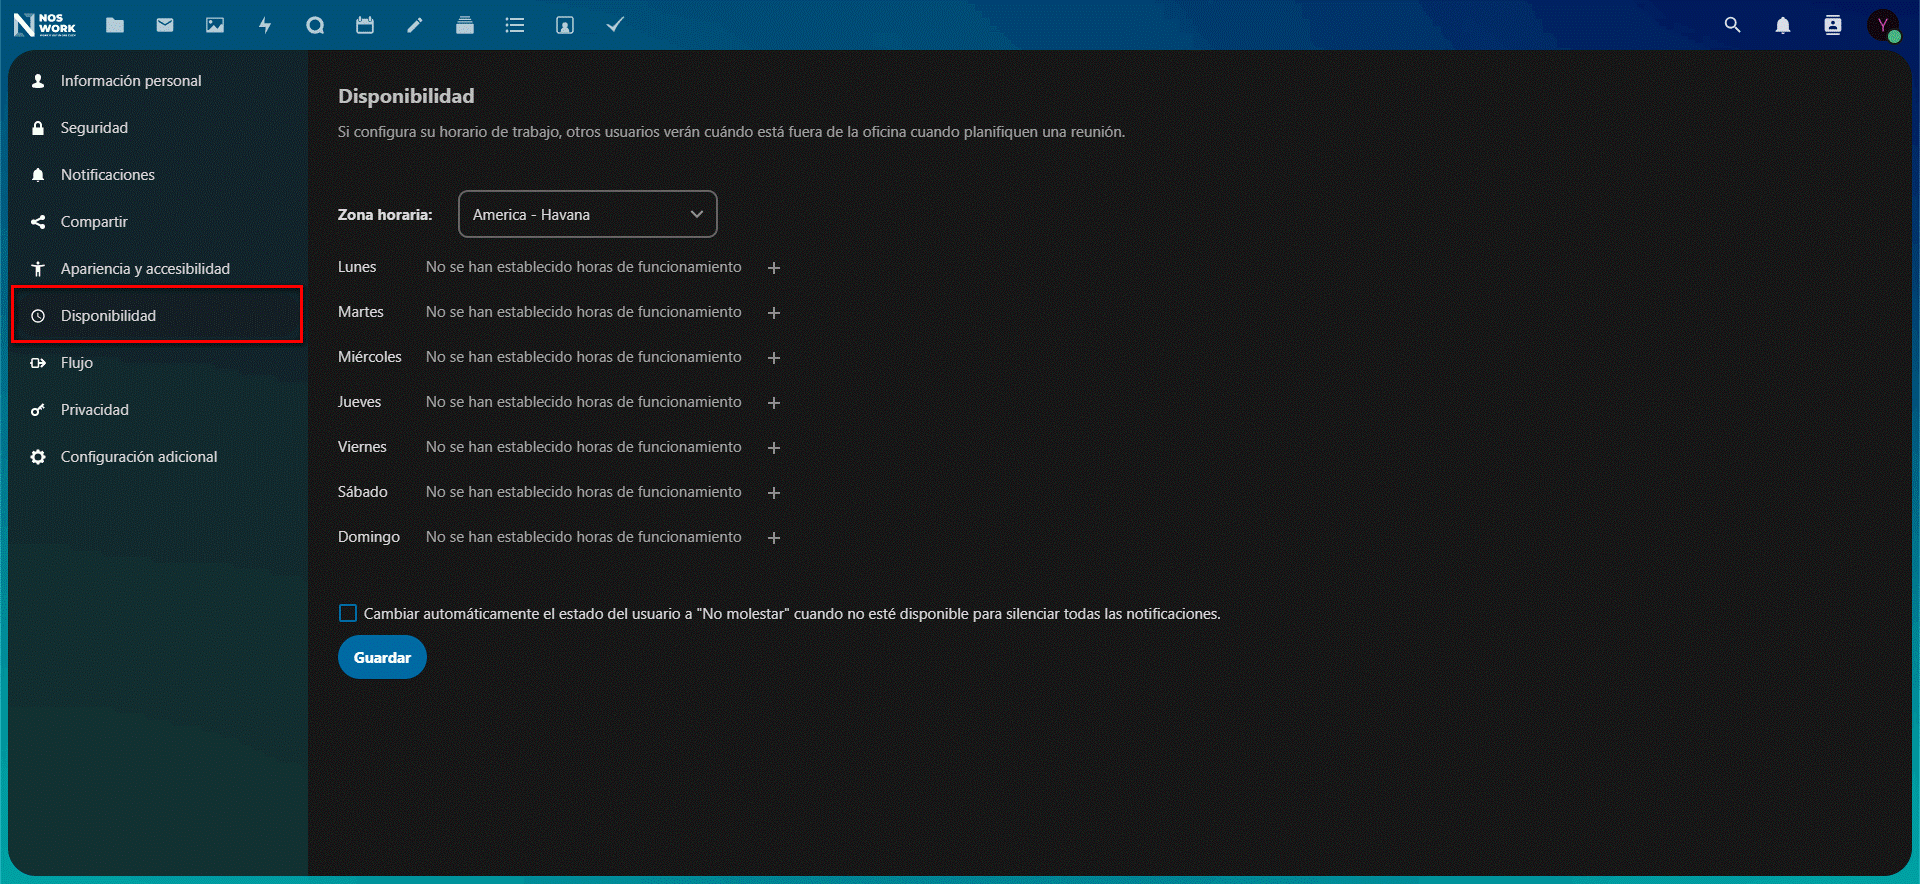Open the search magnifier icon

(x=1733, y=25)
